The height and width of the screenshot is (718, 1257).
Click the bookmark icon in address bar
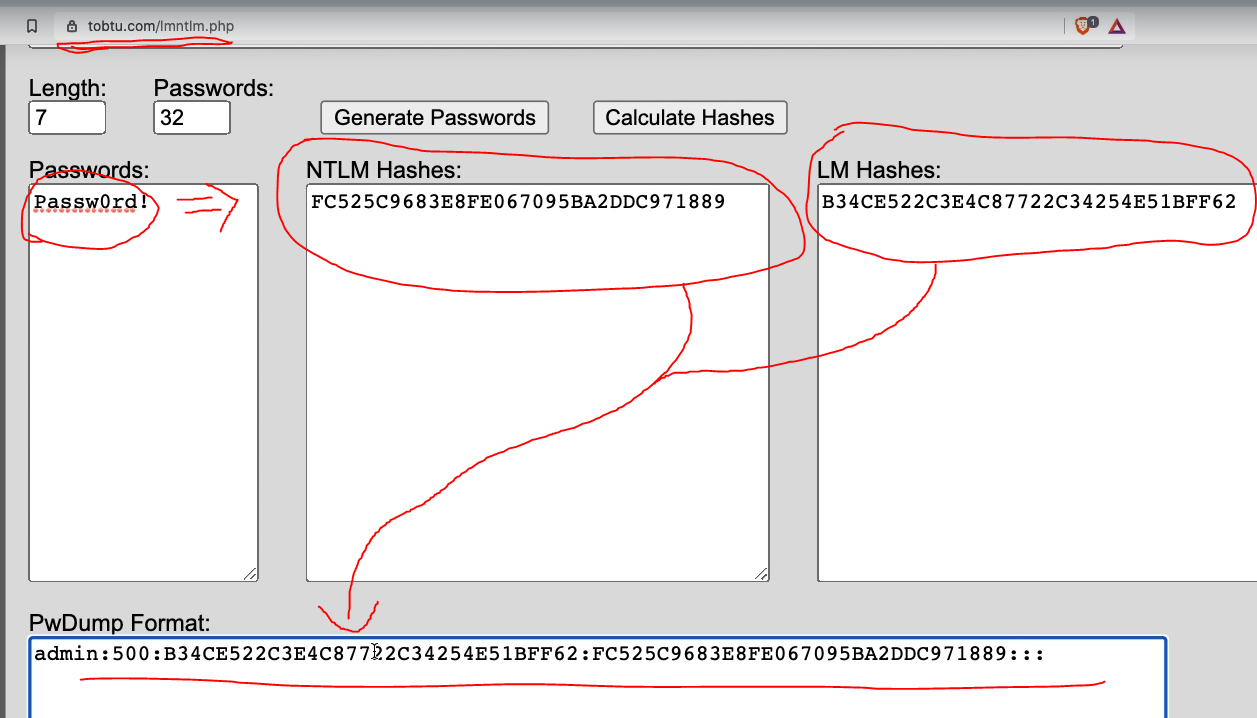[x=32, y=26]
